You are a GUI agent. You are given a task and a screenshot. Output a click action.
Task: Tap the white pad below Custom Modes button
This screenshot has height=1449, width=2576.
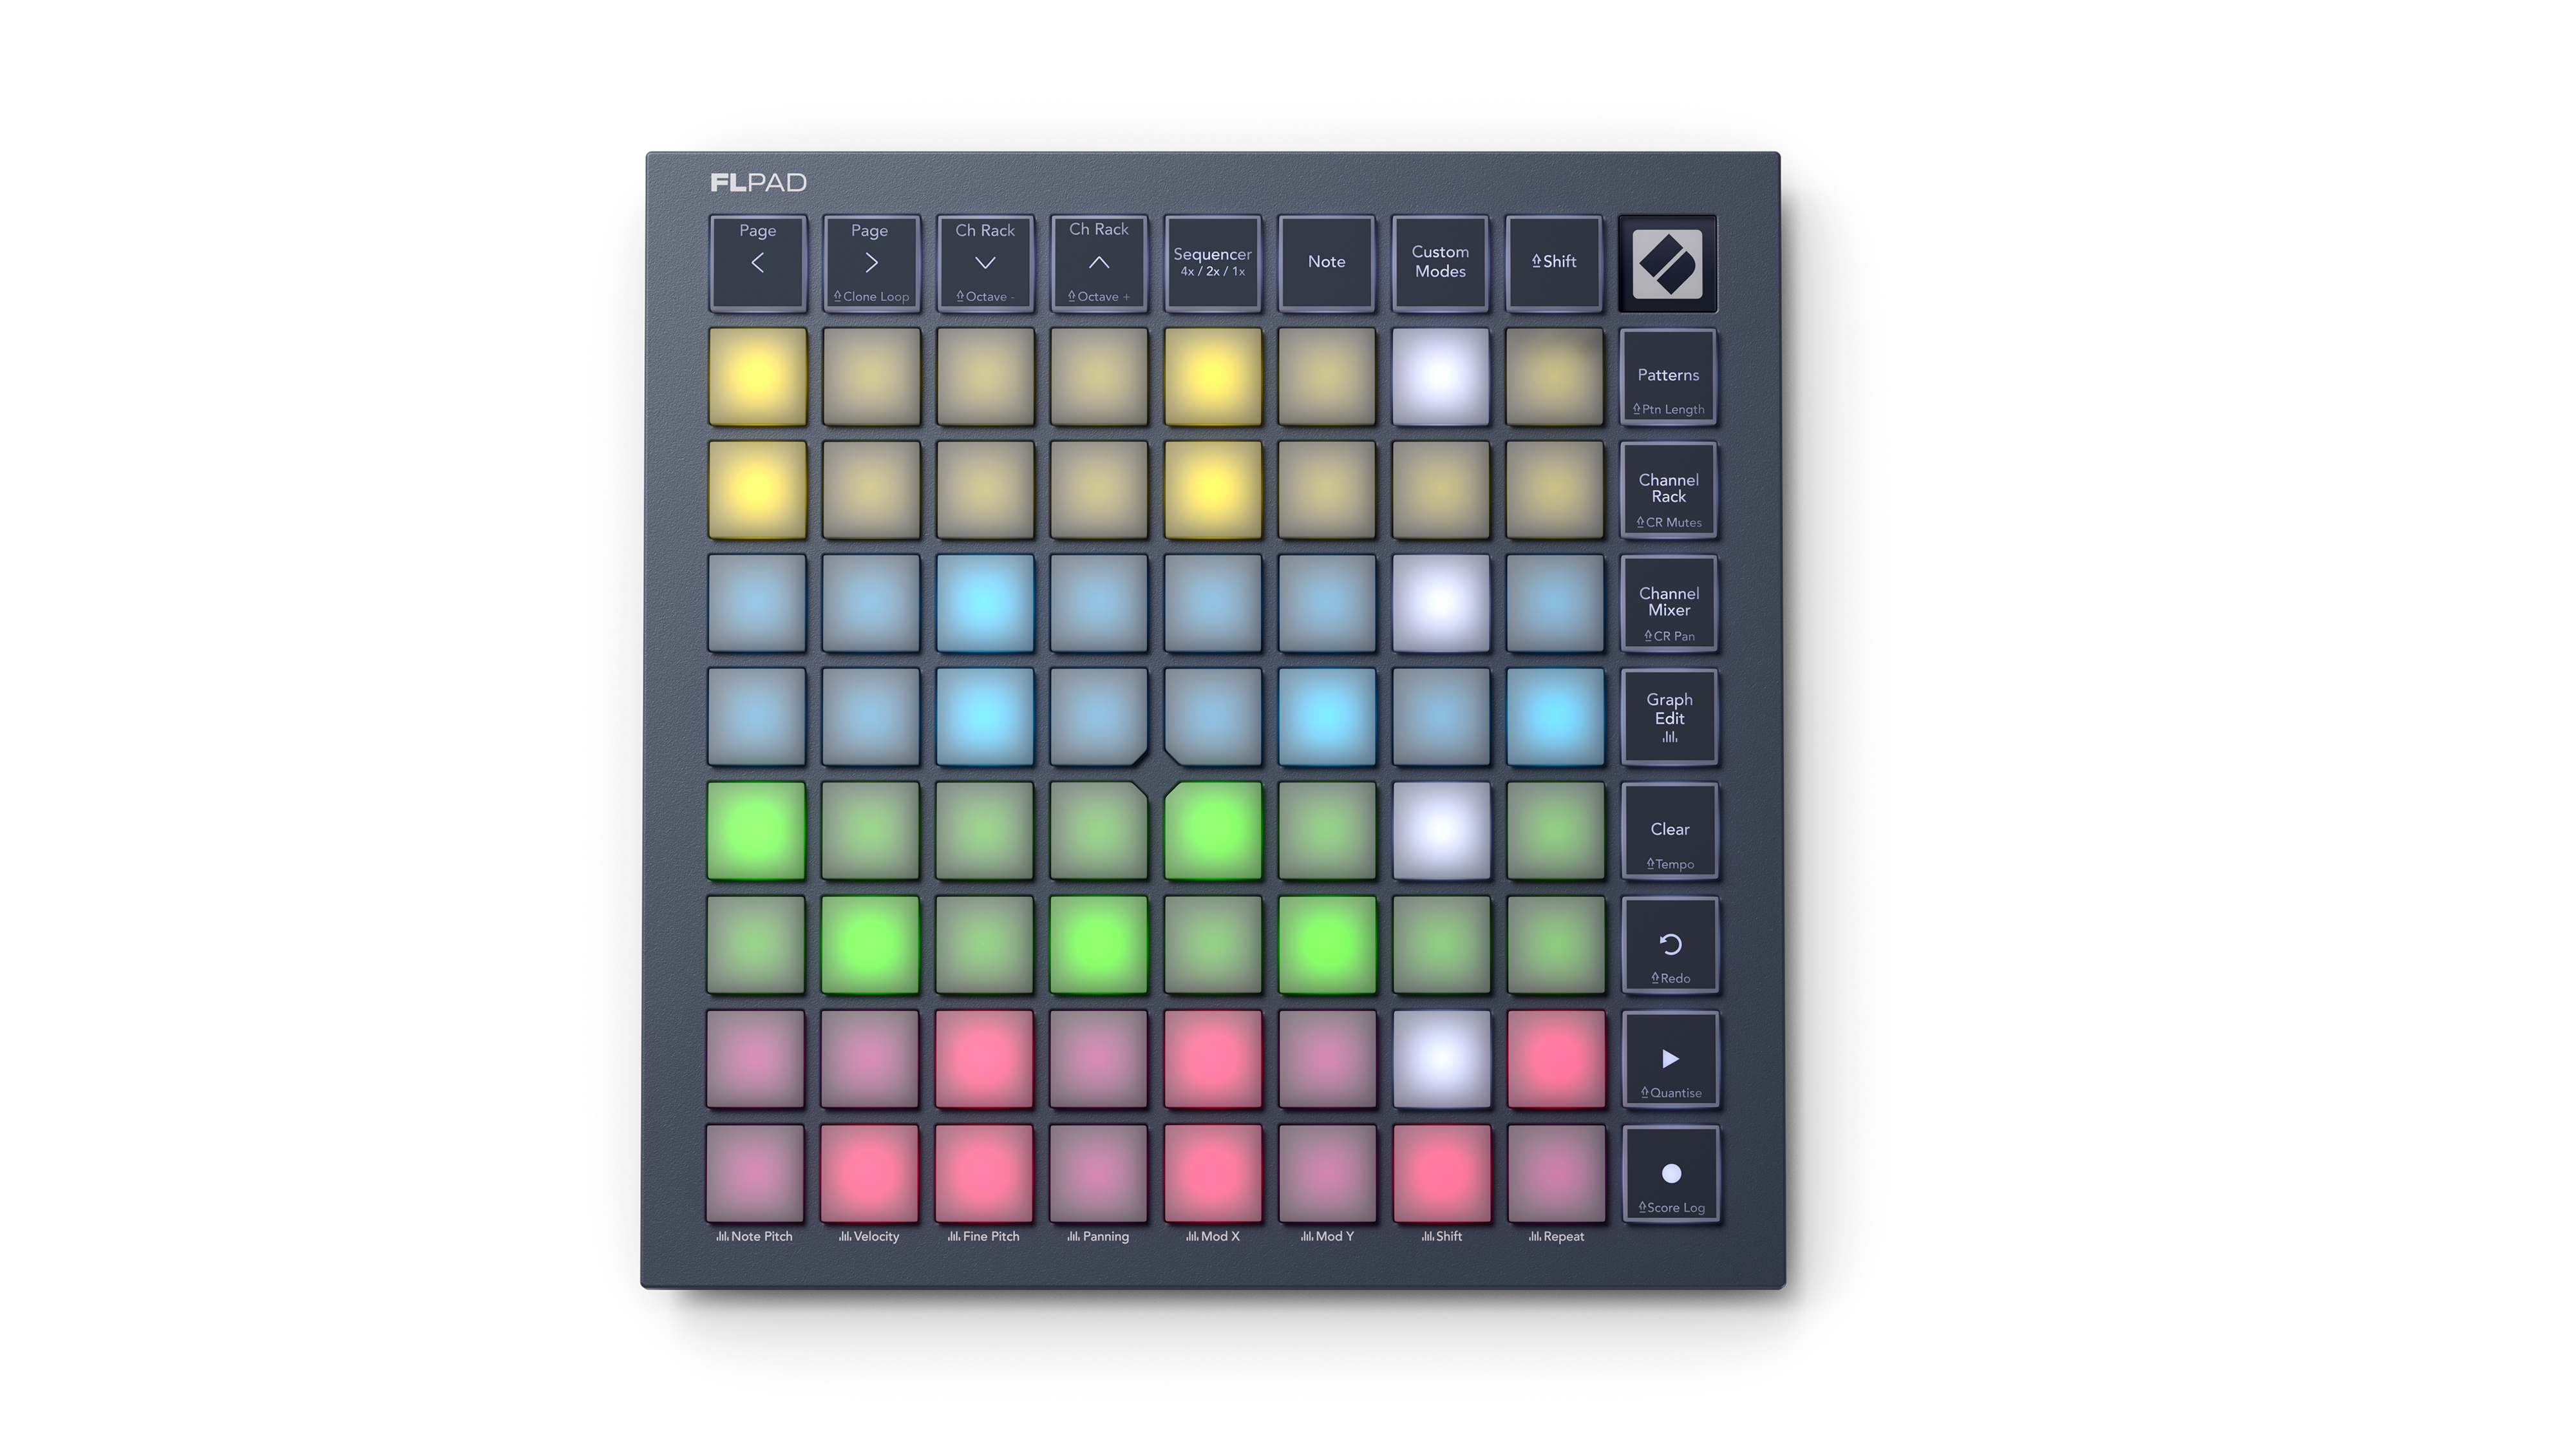point(1440,377)
